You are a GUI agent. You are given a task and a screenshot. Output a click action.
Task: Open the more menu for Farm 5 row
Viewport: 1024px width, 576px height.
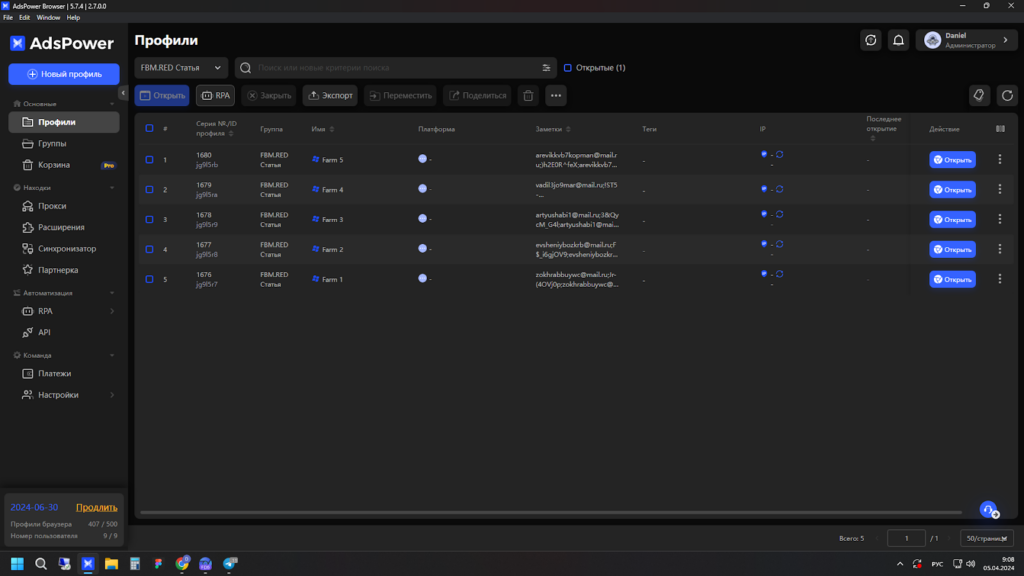pos(1000,159)
